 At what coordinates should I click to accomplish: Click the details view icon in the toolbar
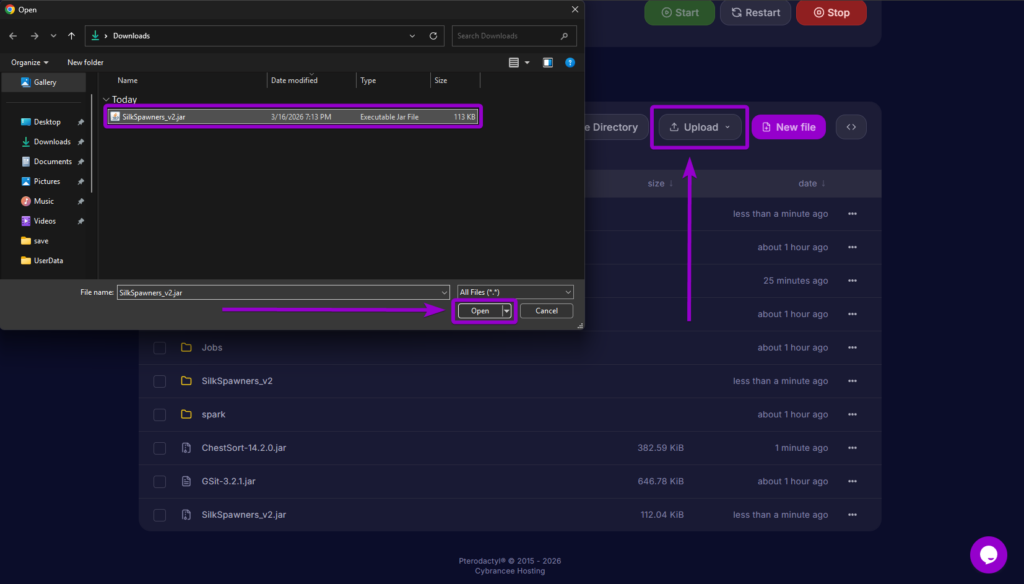click(516, 61)
